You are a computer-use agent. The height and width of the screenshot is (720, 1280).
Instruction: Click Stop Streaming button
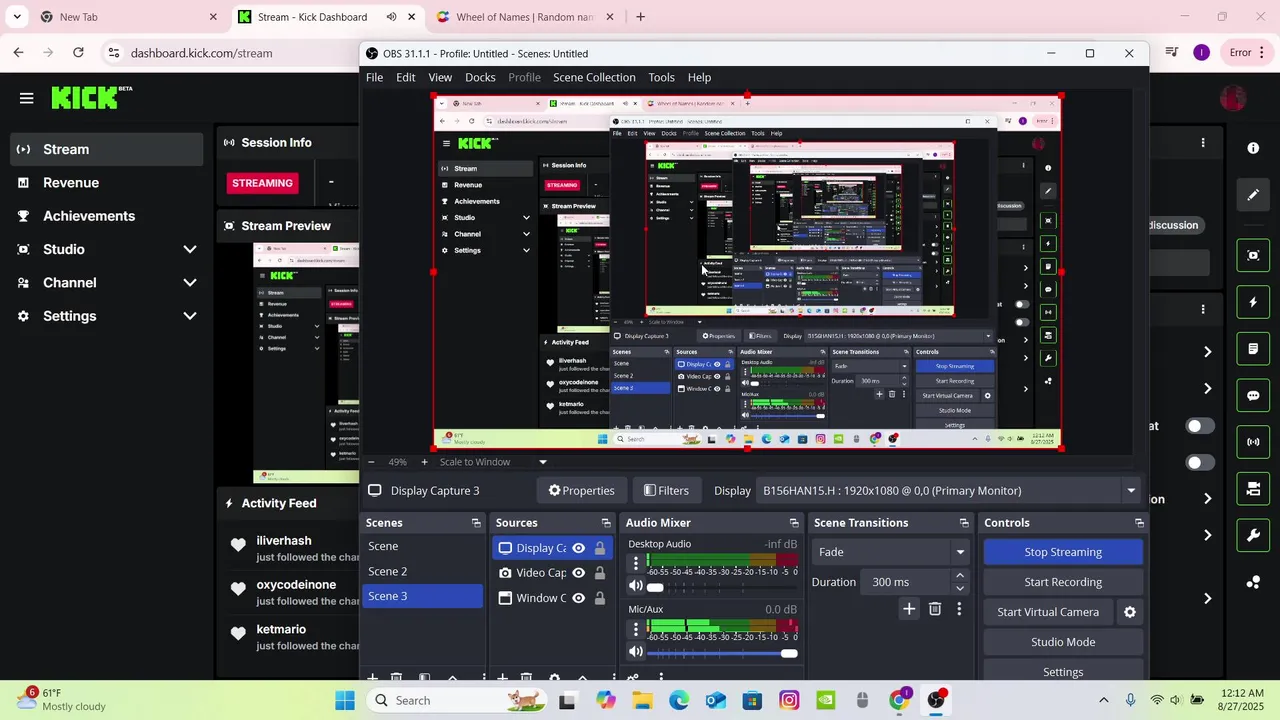tap(1063, 552)
